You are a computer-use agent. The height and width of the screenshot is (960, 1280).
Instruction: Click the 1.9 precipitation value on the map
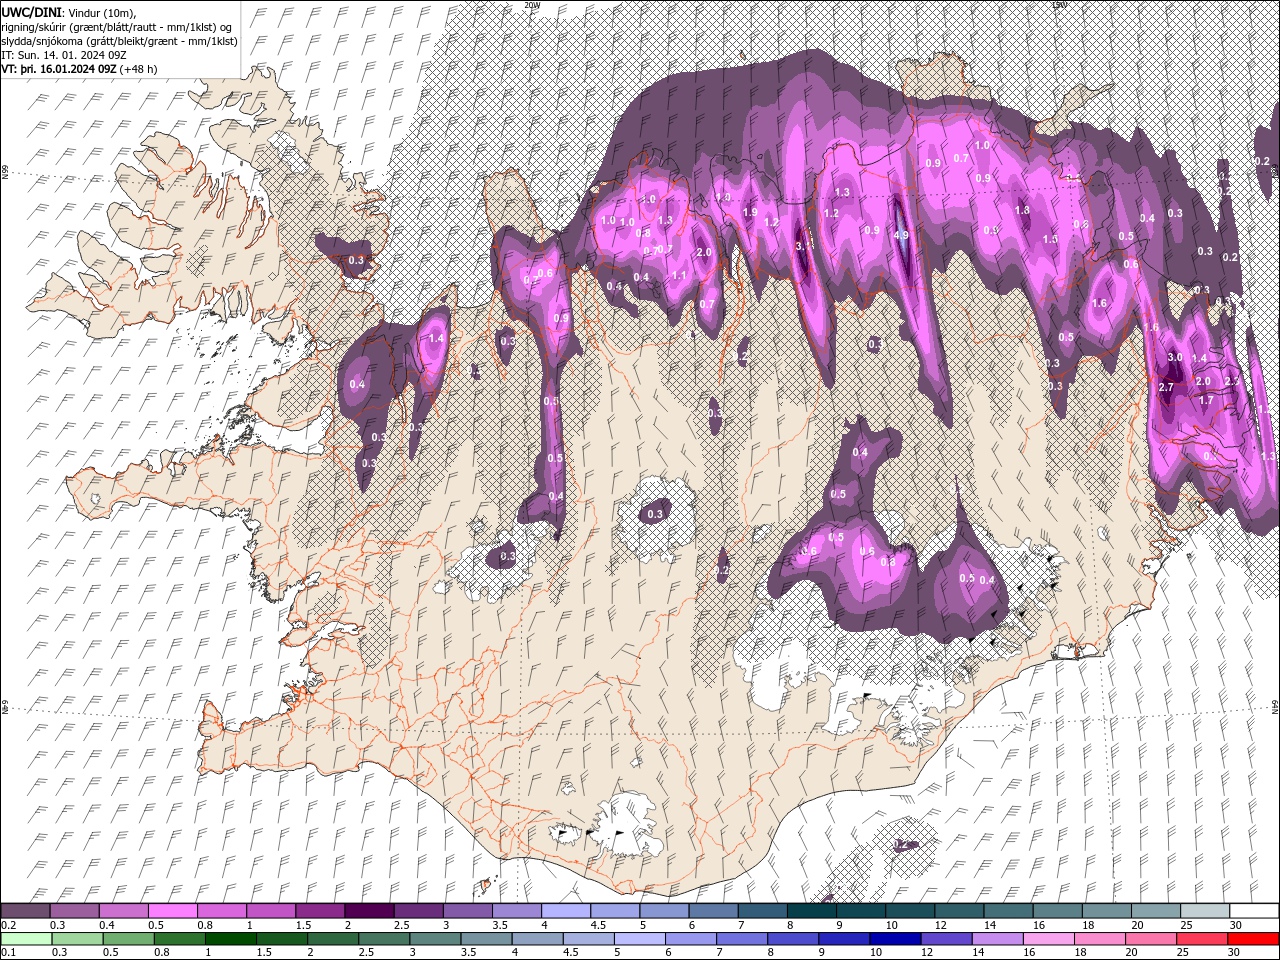click(x=750, y=212)
